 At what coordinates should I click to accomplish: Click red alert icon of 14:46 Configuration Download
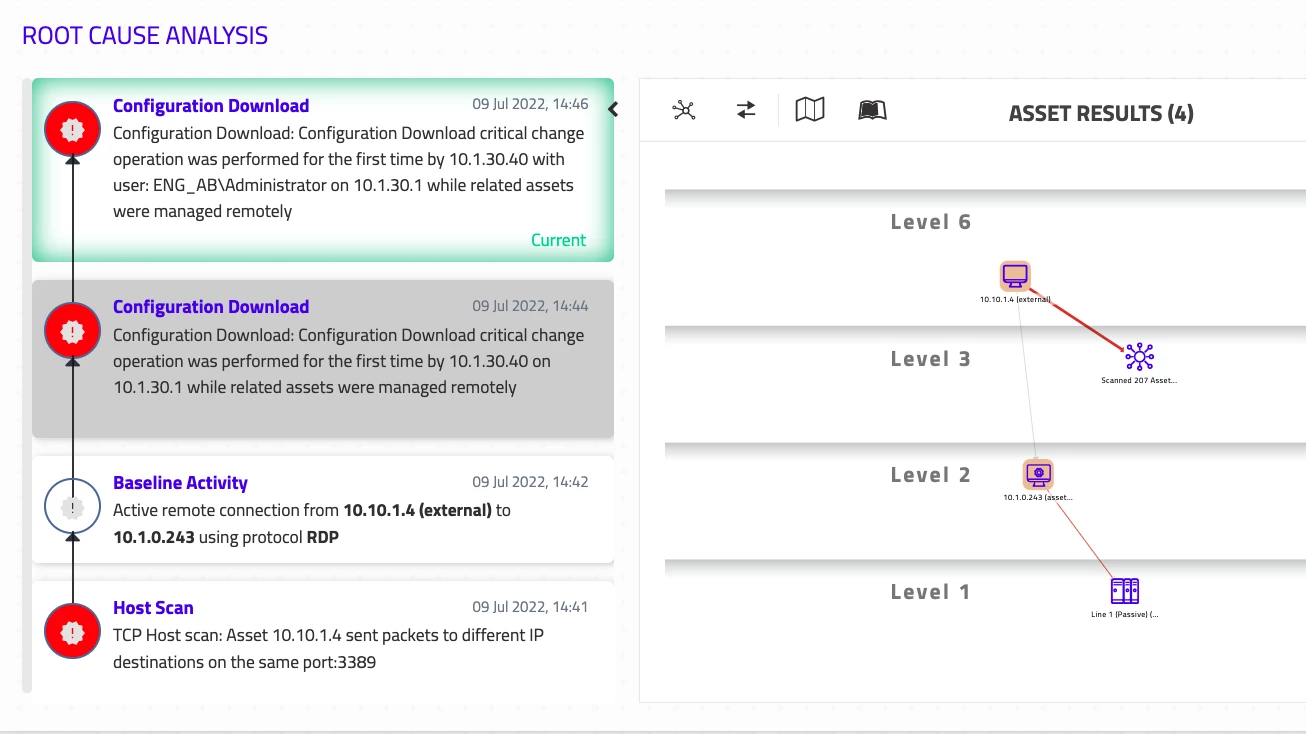click(72, 129)
